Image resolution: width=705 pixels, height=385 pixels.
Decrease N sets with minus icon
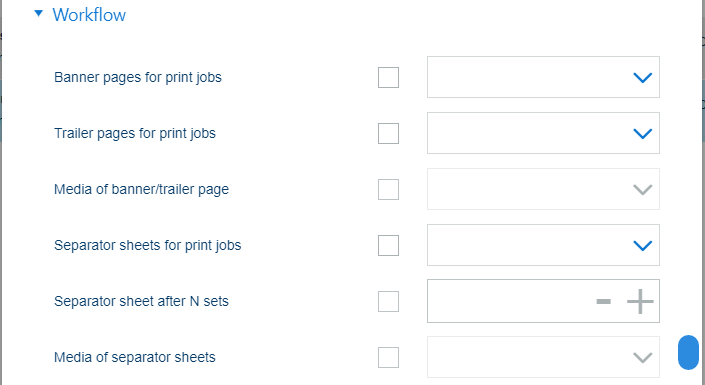tap(603, 301)
